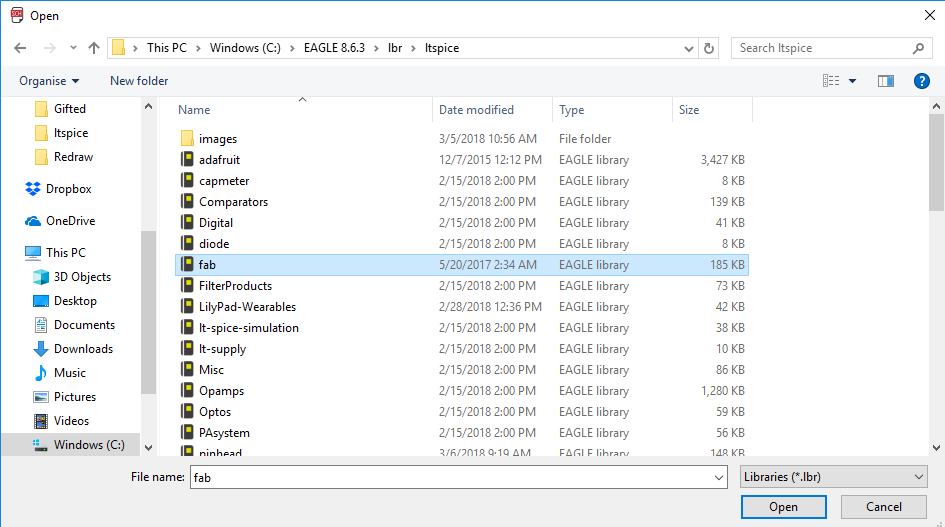
Task: Expand the address bar history dropdown
Action: click(689, 49)
